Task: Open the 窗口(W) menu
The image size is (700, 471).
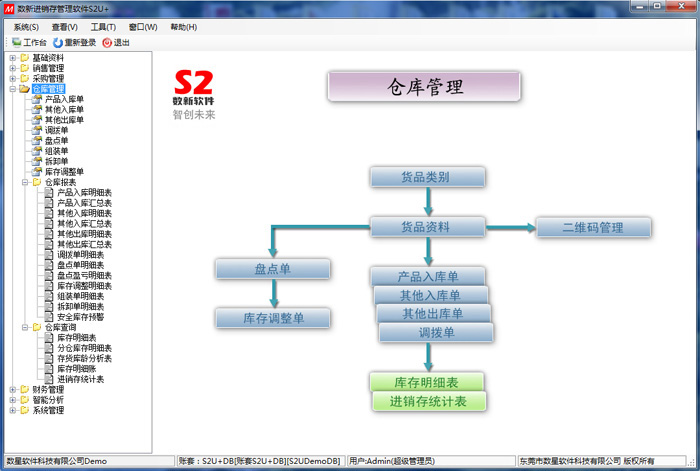Action: pos(143,27)
